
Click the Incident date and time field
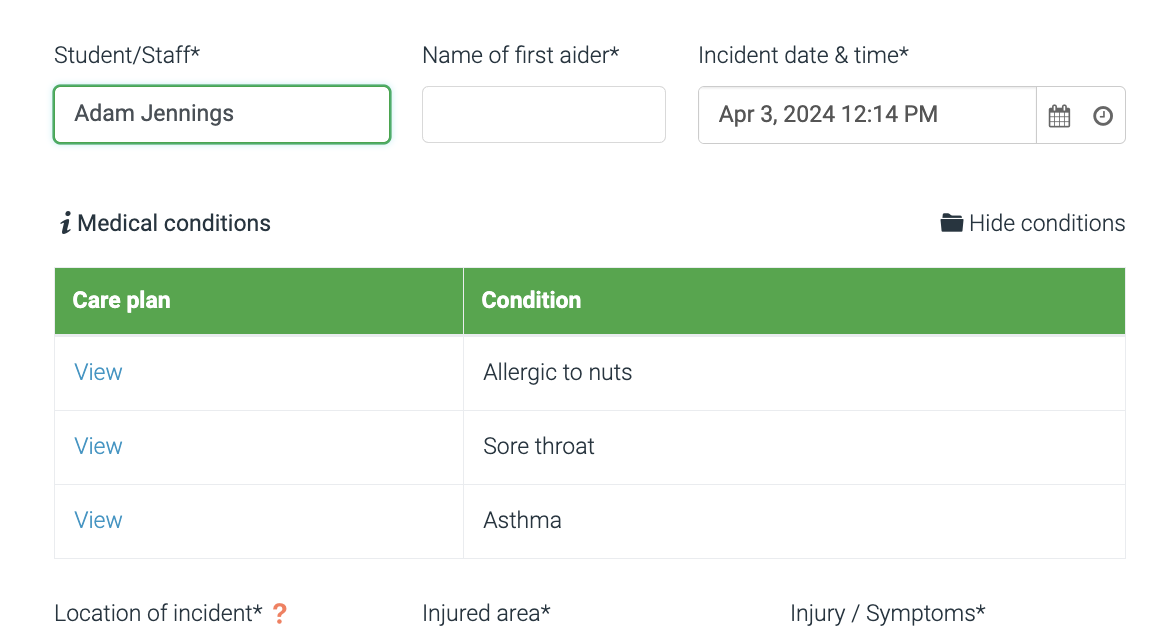866,114
